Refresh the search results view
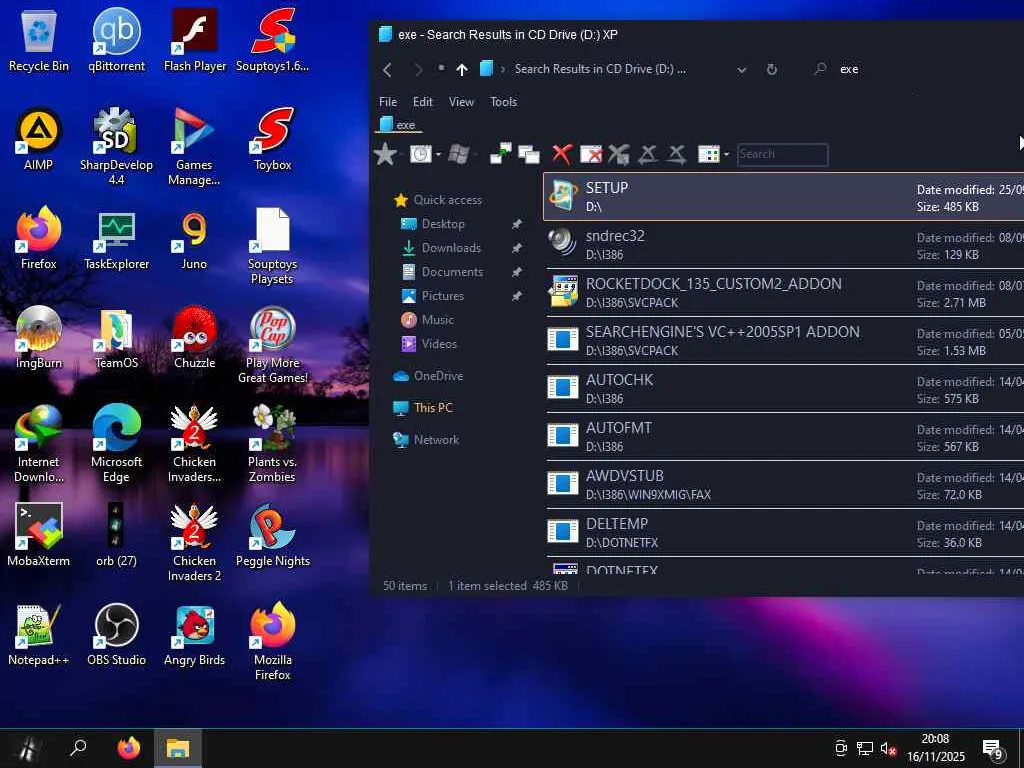Screen dimensions: 1024x768 (x=772, y=69)
